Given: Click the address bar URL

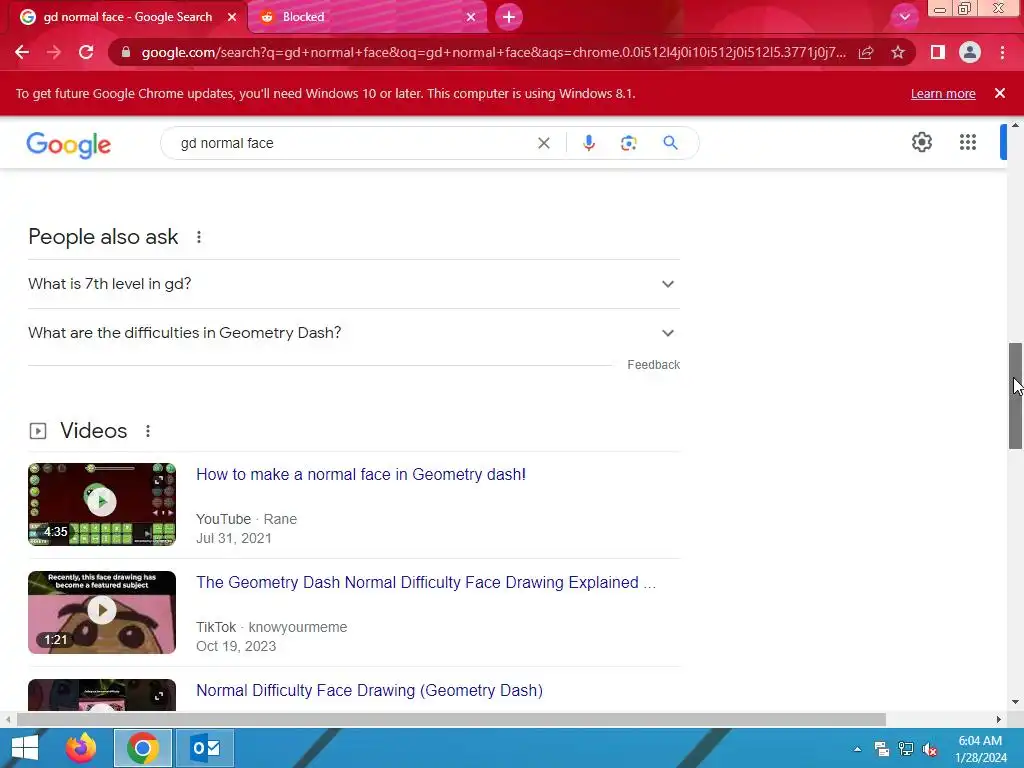Looking at the screenshot, I should point(493,52).
